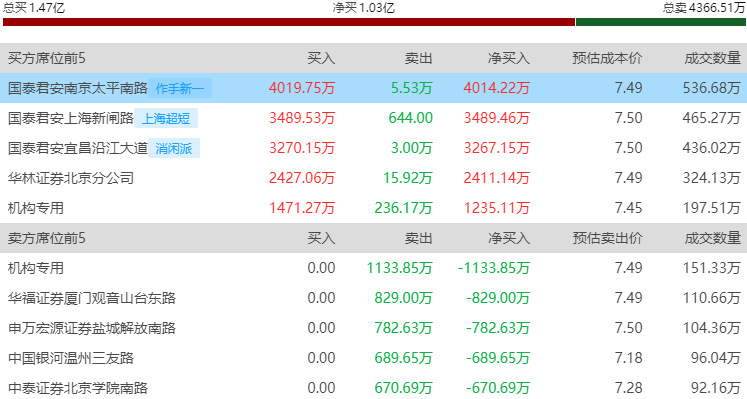
Task: Click the 净买入 header in seller table
Action: pyautogui.click(x=509, y=238)
